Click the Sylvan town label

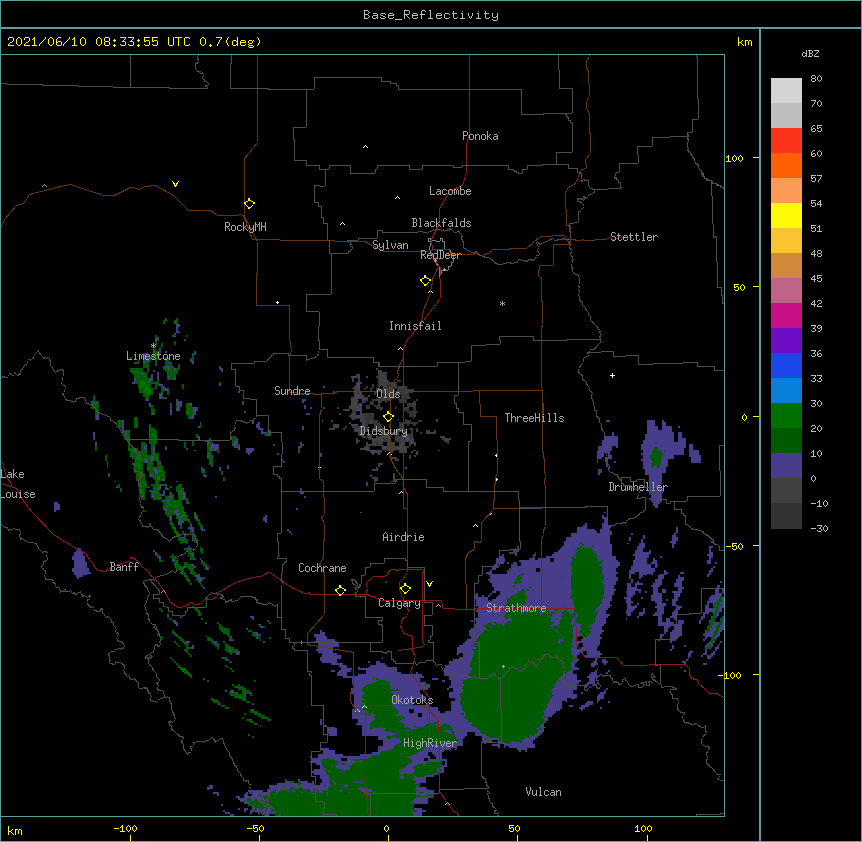390,245
